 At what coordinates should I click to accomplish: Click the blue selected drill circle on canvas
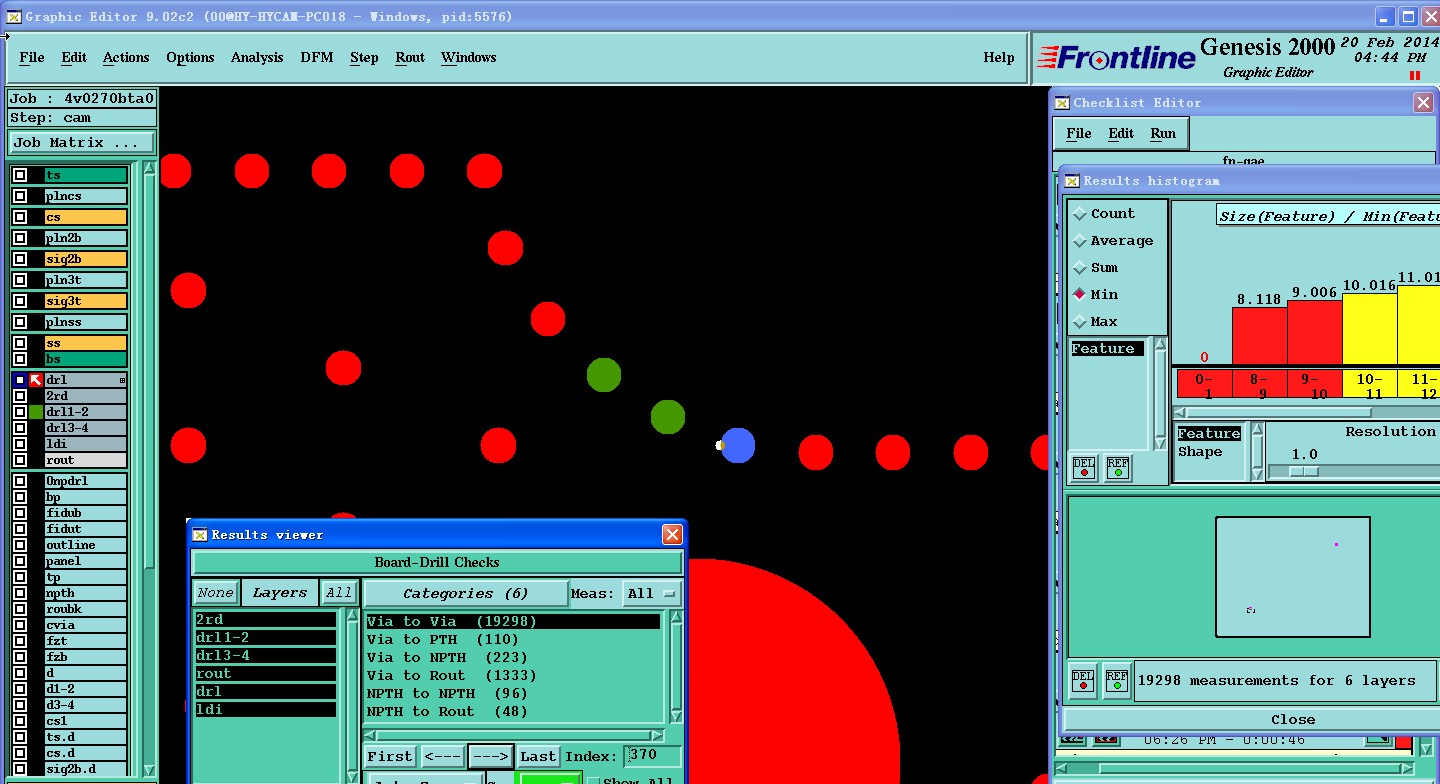point(738,445)
